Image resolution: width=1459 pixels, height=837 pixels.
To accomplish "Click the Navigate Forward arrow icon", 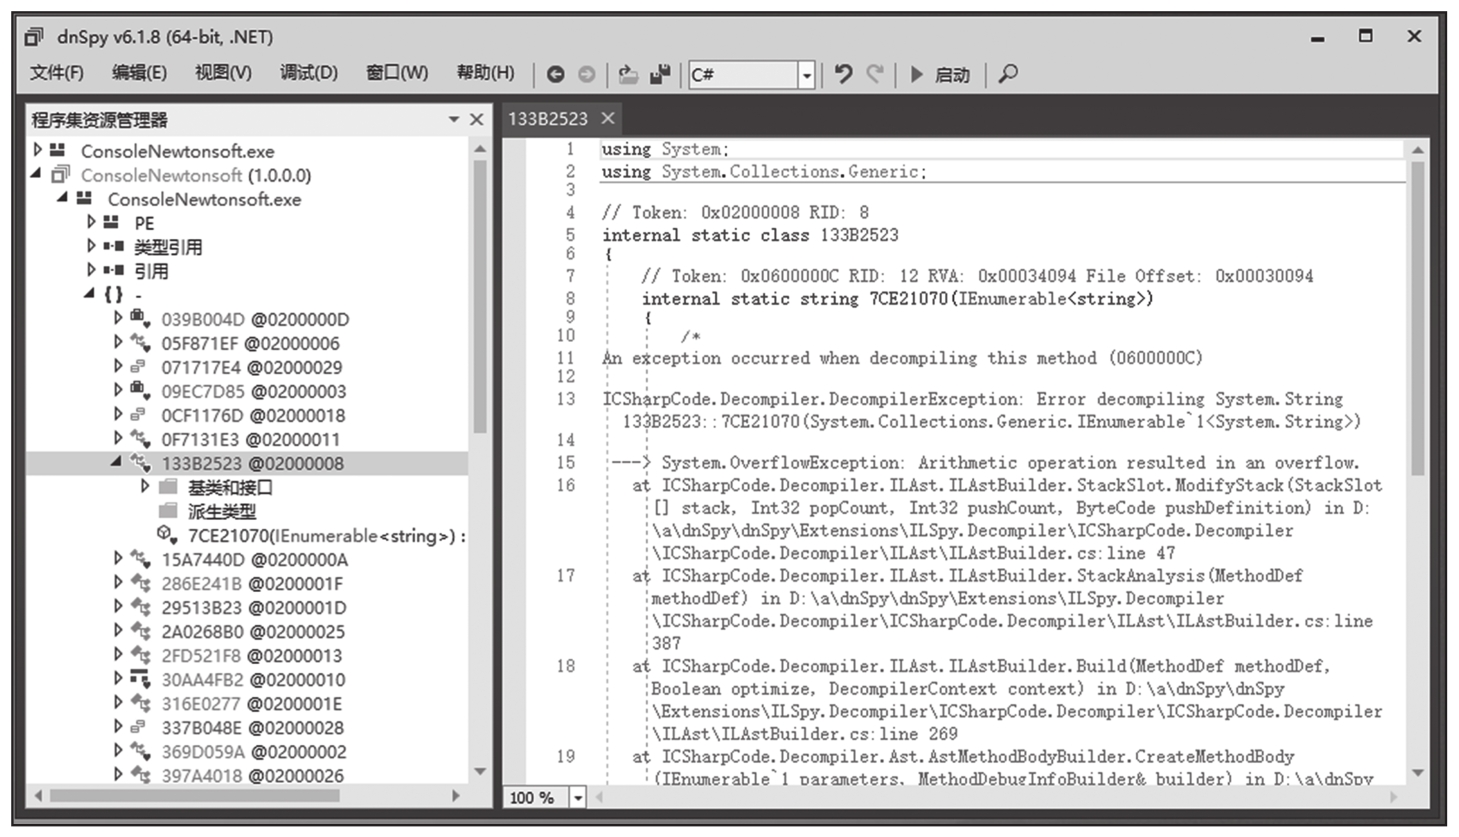I will click(x=587, y=74).
